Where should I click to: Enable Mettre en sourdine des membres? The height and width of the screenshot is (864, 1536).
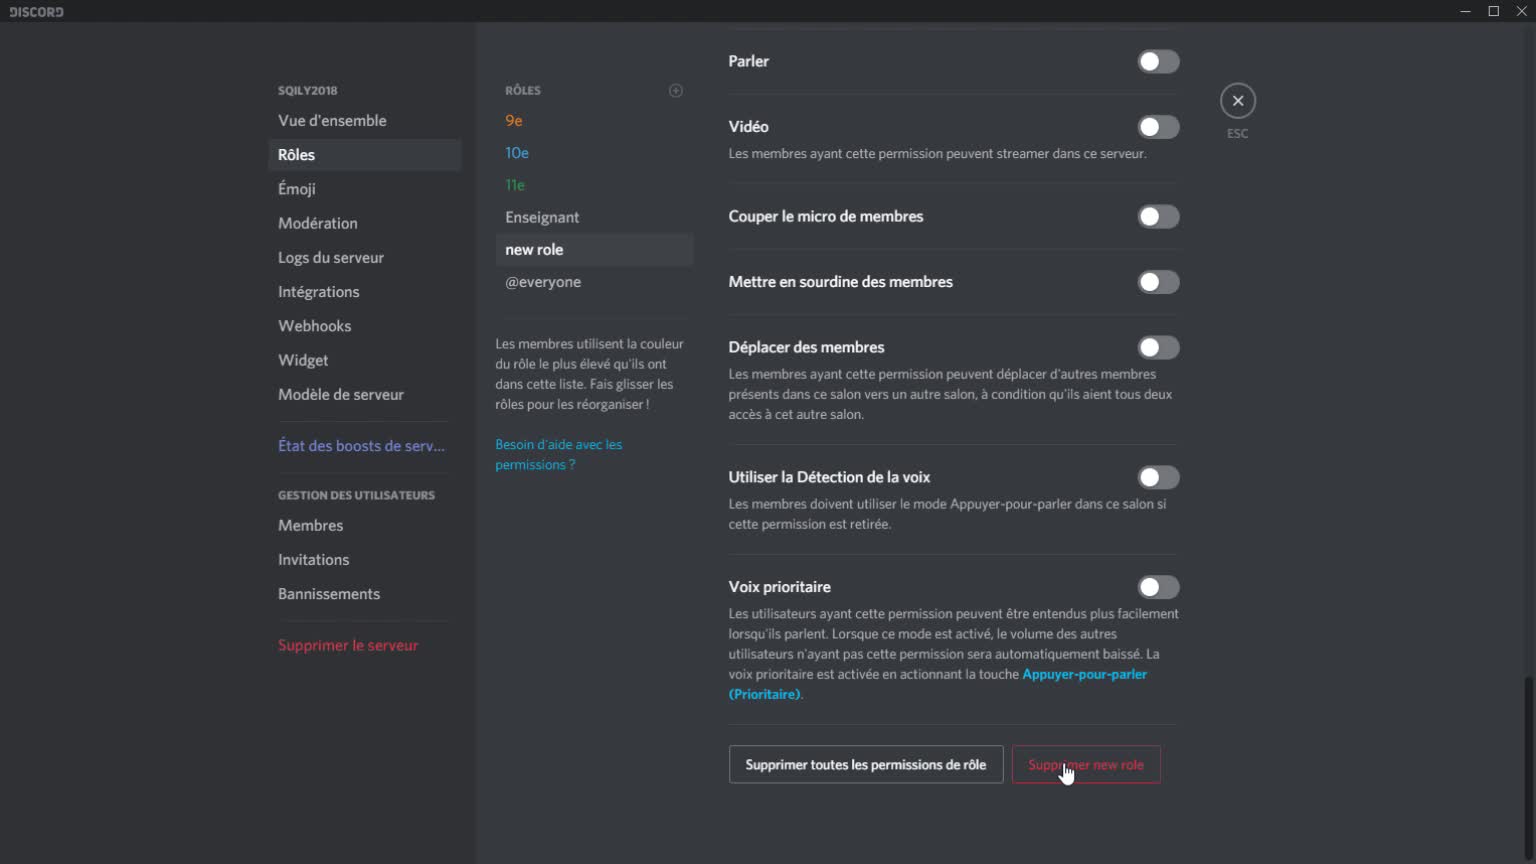point(1158,282)
